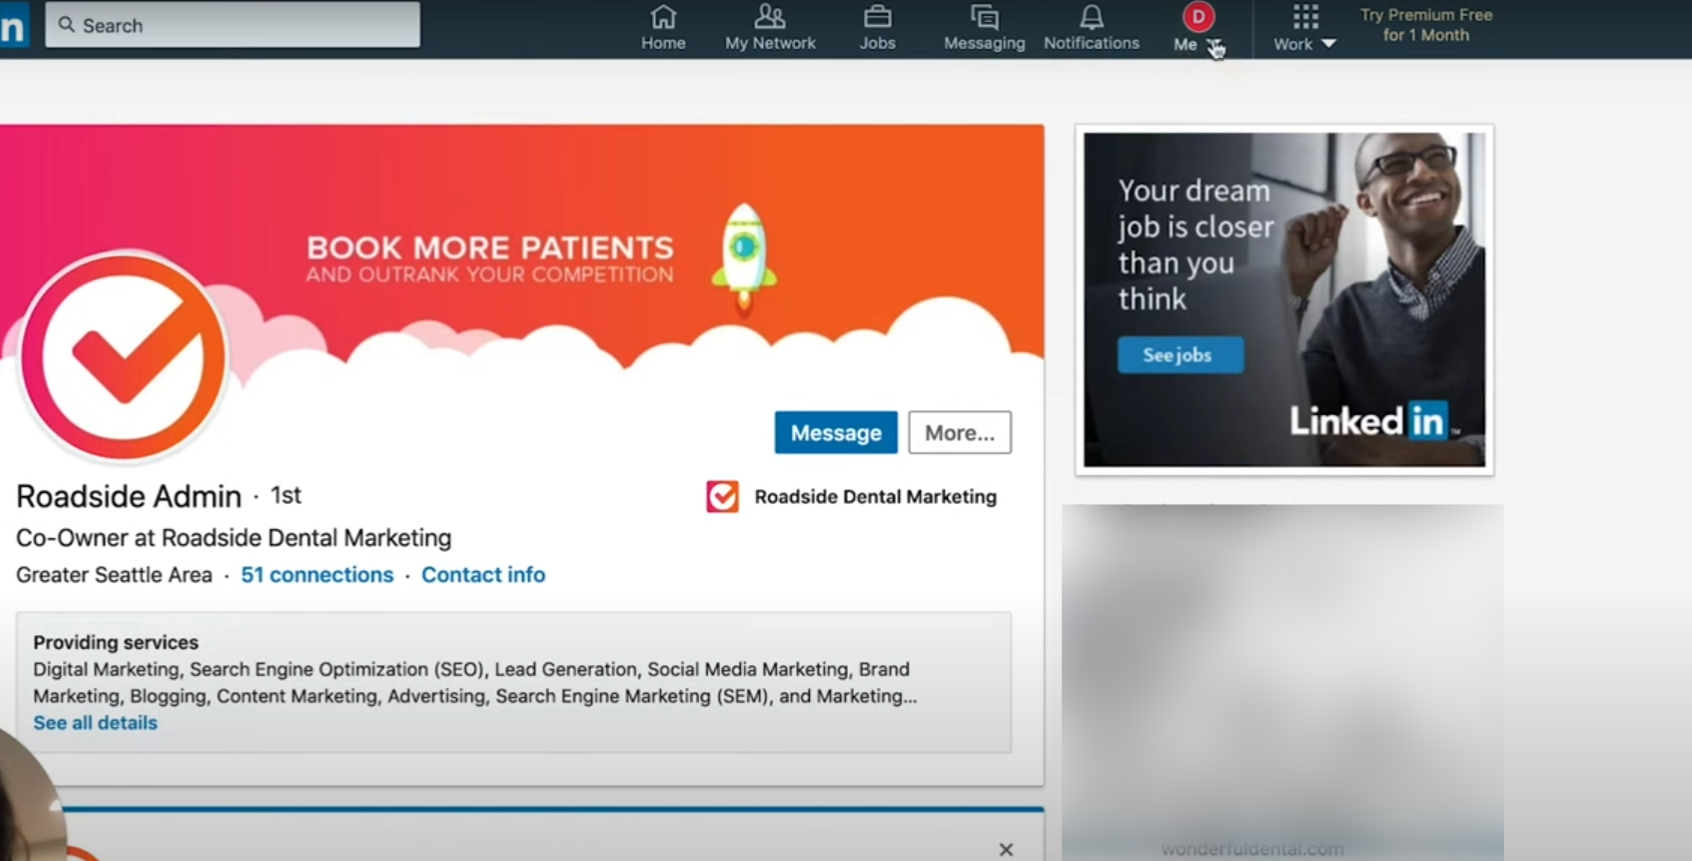
Task: Check the Notifications bell icon
Action: pos(1091,17)
